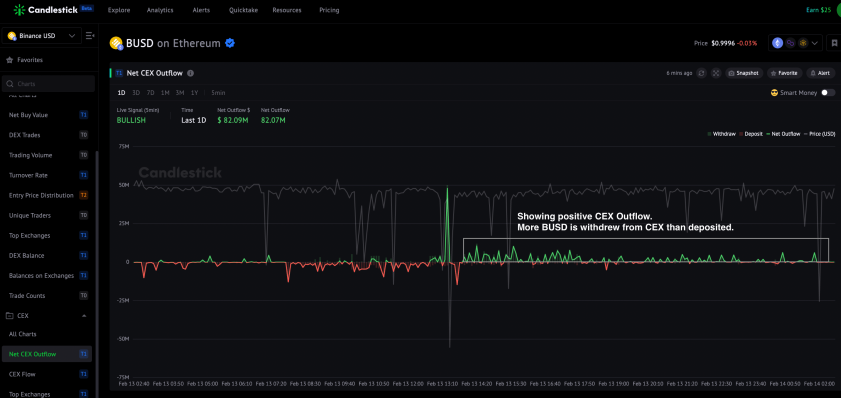Select the Ethereum chain icon
The width and height of the screenshot is (841, 398).
coord(777,43)
